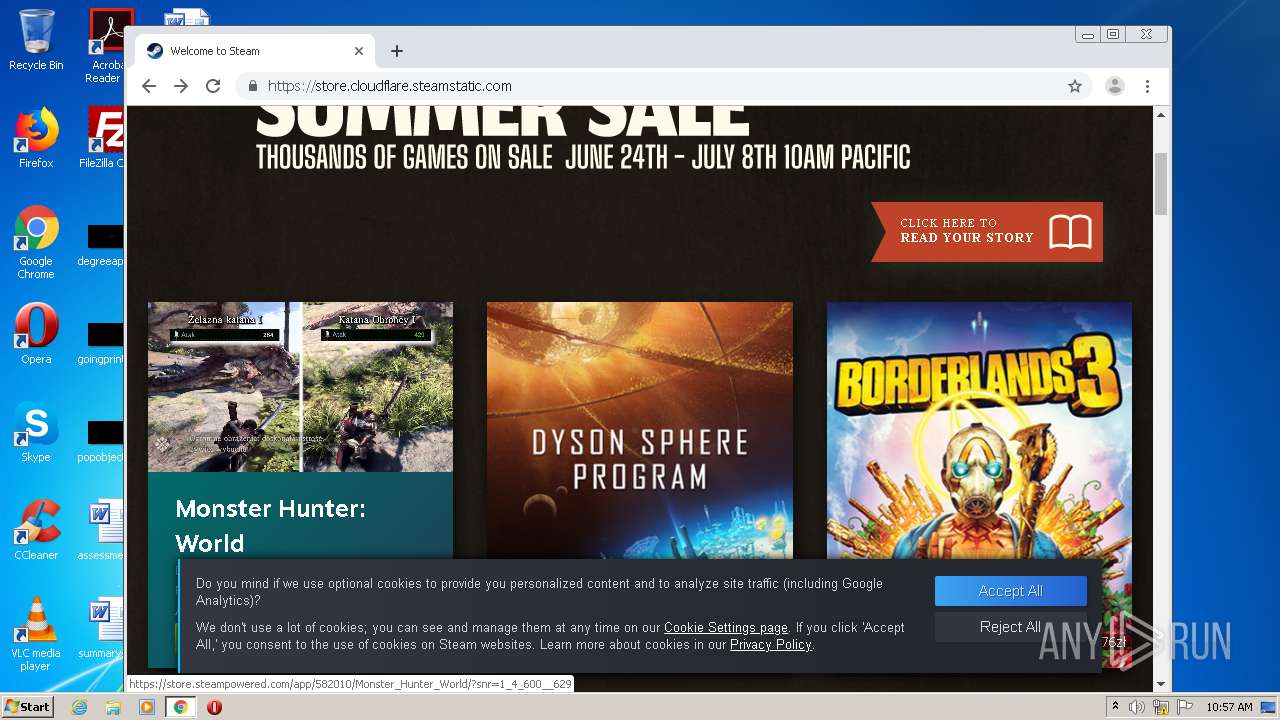Open Action Center flag tray icon
The width and height of the screenshot is (1280, 720).
(1184, 707)
